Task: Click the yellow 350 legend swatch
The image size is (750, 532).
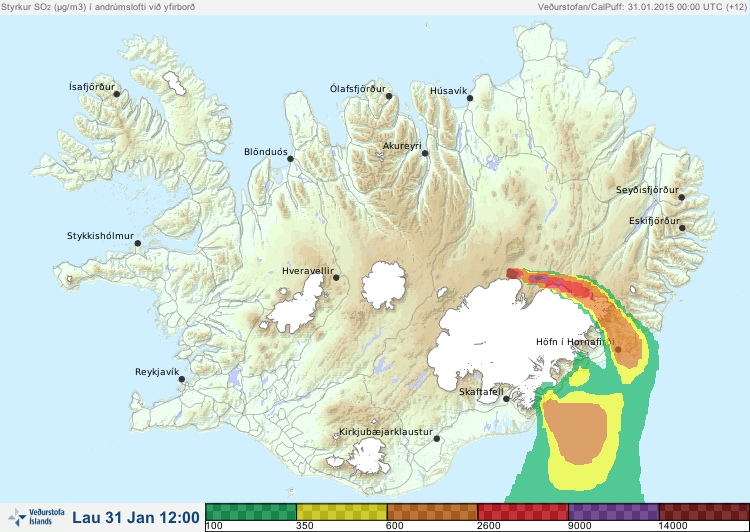Action: coord(342,512)
